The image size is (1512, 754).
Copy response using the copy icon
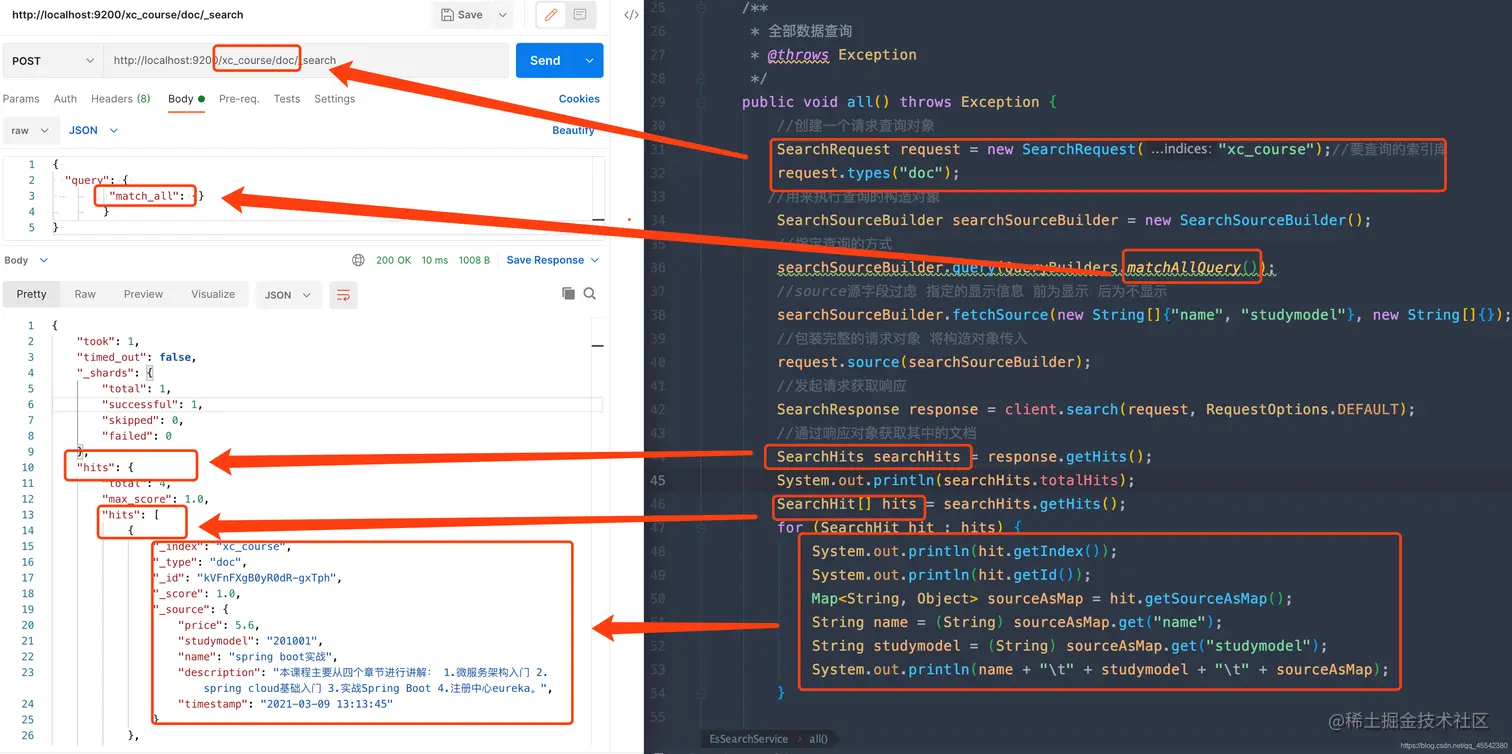568,293
